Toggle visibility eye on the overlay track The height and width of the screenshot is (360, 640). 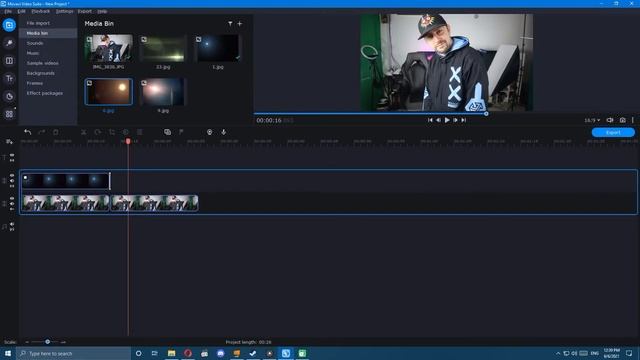12,176
